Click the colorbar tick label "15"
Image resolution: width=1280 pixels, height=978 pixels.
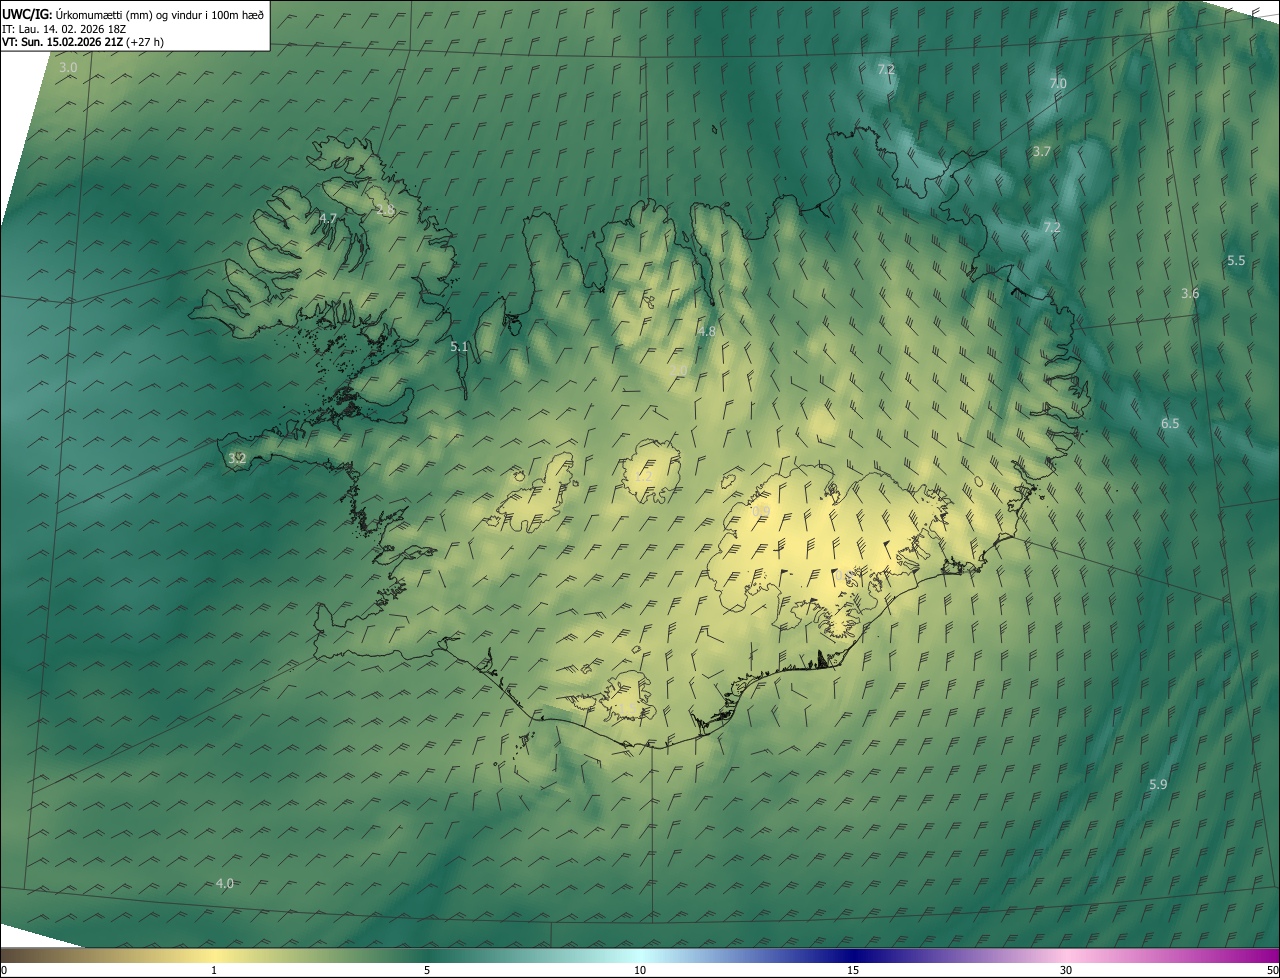coord(853,970)
